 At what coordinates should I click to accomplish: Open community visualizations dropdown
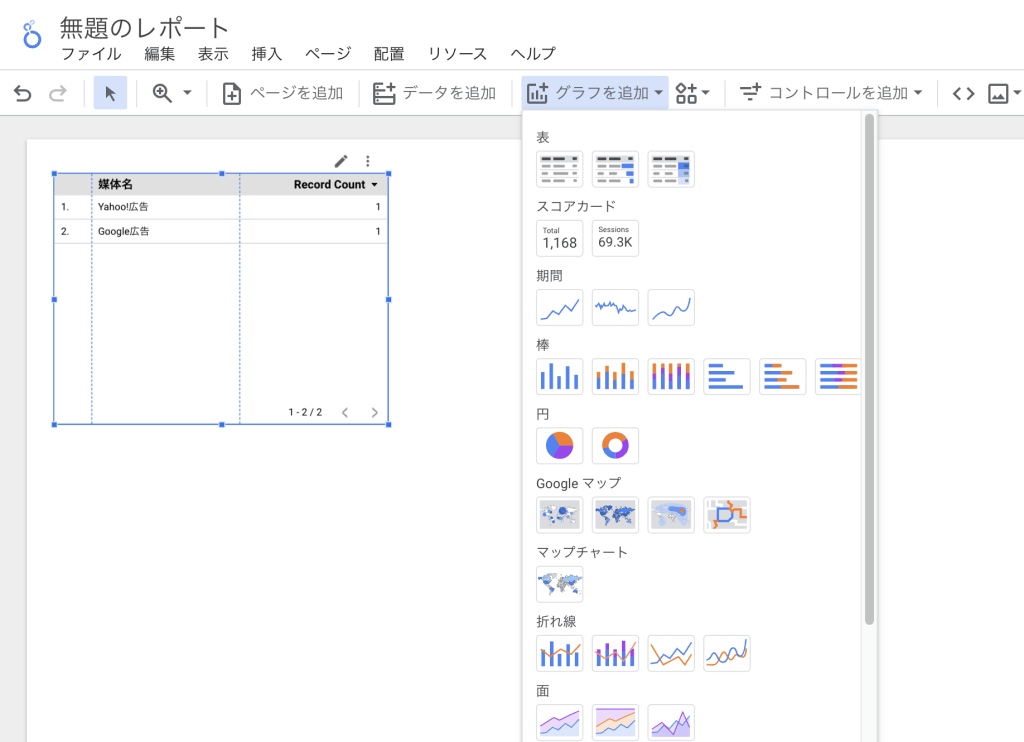692,93
